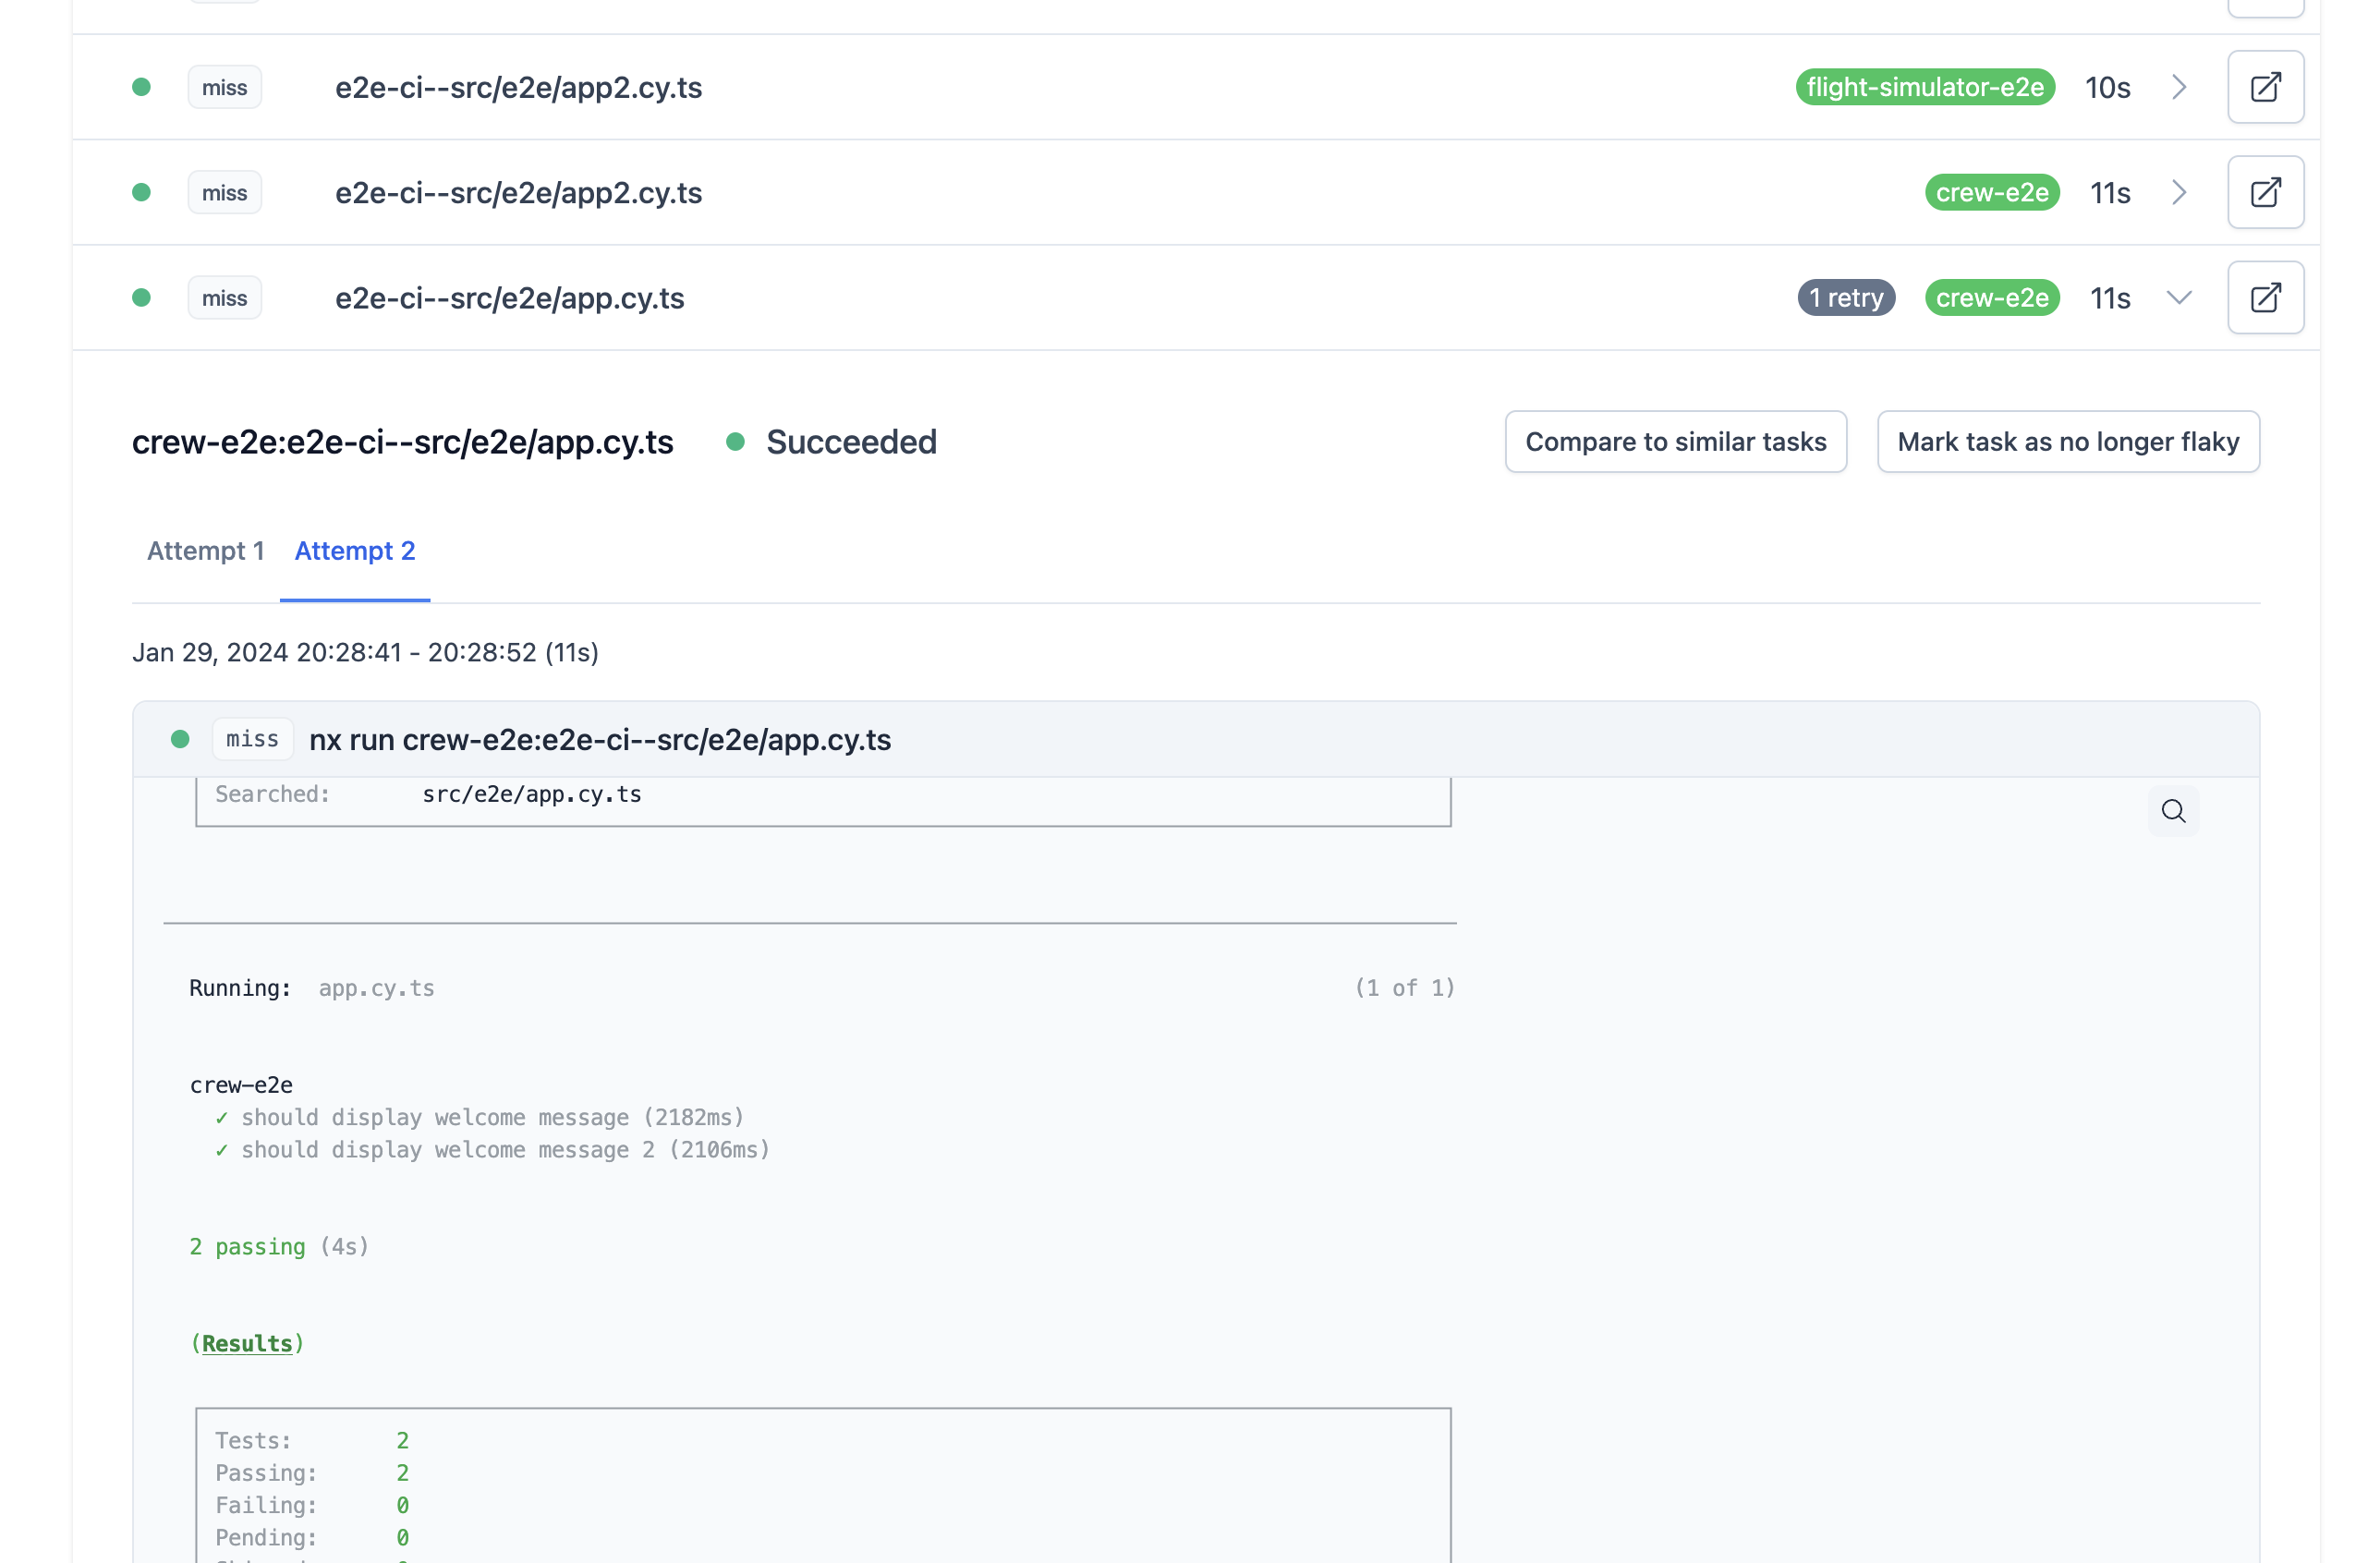
Task: Click the external link icon for app2.cy.ts flight-simulator
Action: click(x=2265, y=86)
